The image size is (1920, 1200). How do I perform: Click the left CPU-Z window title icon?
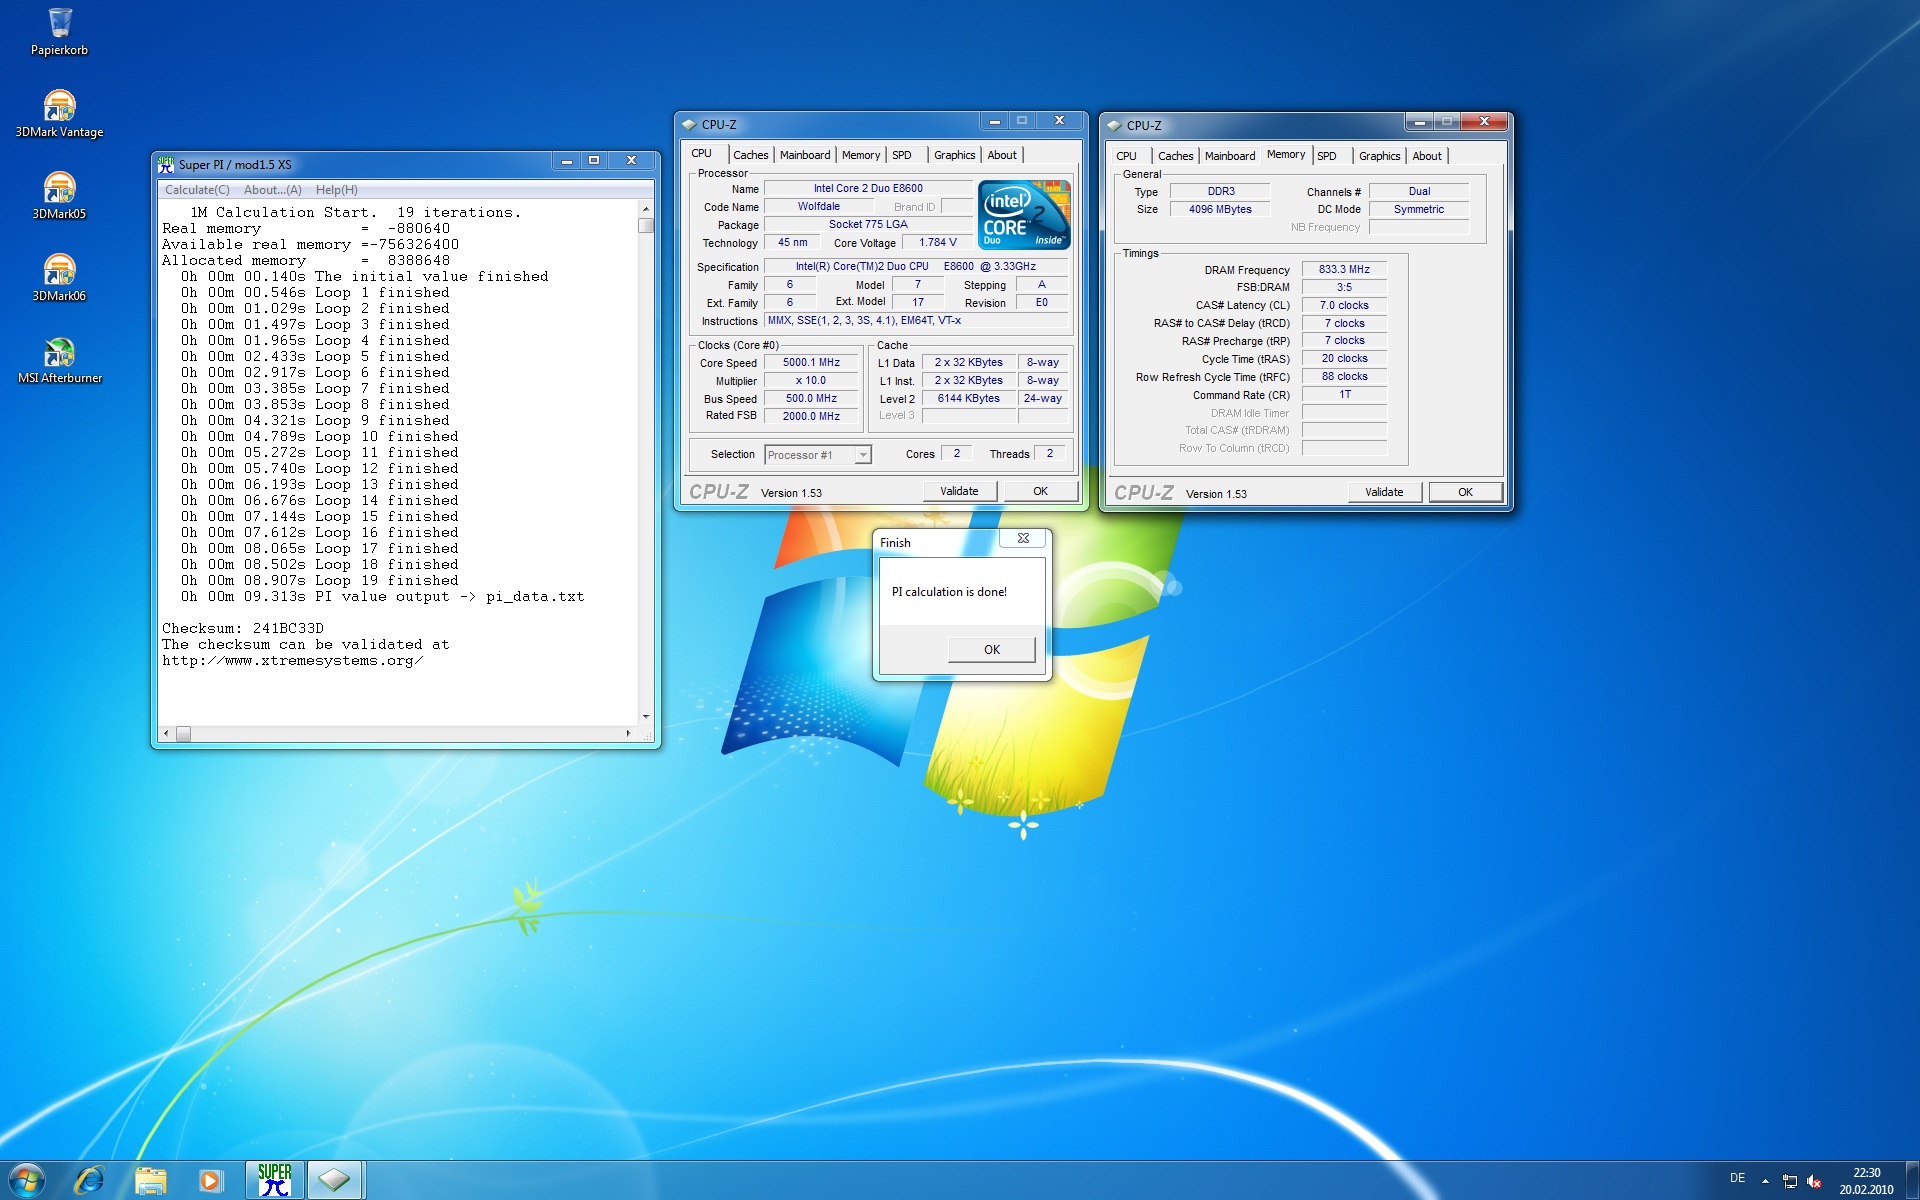coord(689,125)
